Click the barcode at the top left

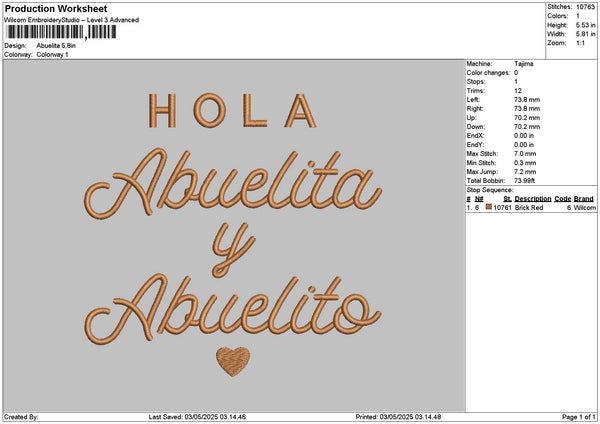(x=61, y=32)
